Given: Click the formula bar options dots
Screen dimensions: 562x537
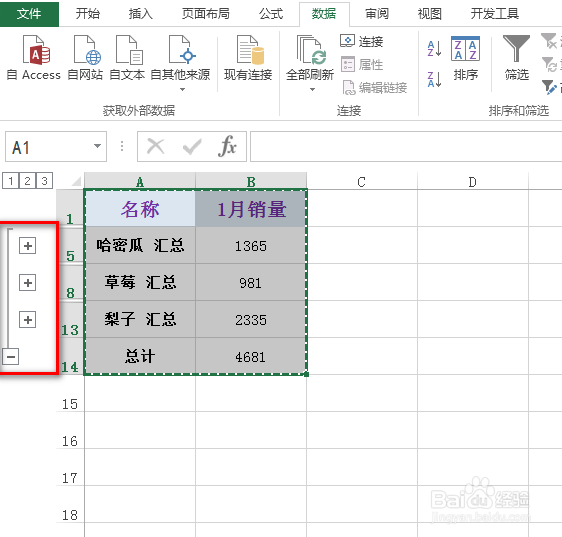Looking at the screenshot, I should 122,146.
